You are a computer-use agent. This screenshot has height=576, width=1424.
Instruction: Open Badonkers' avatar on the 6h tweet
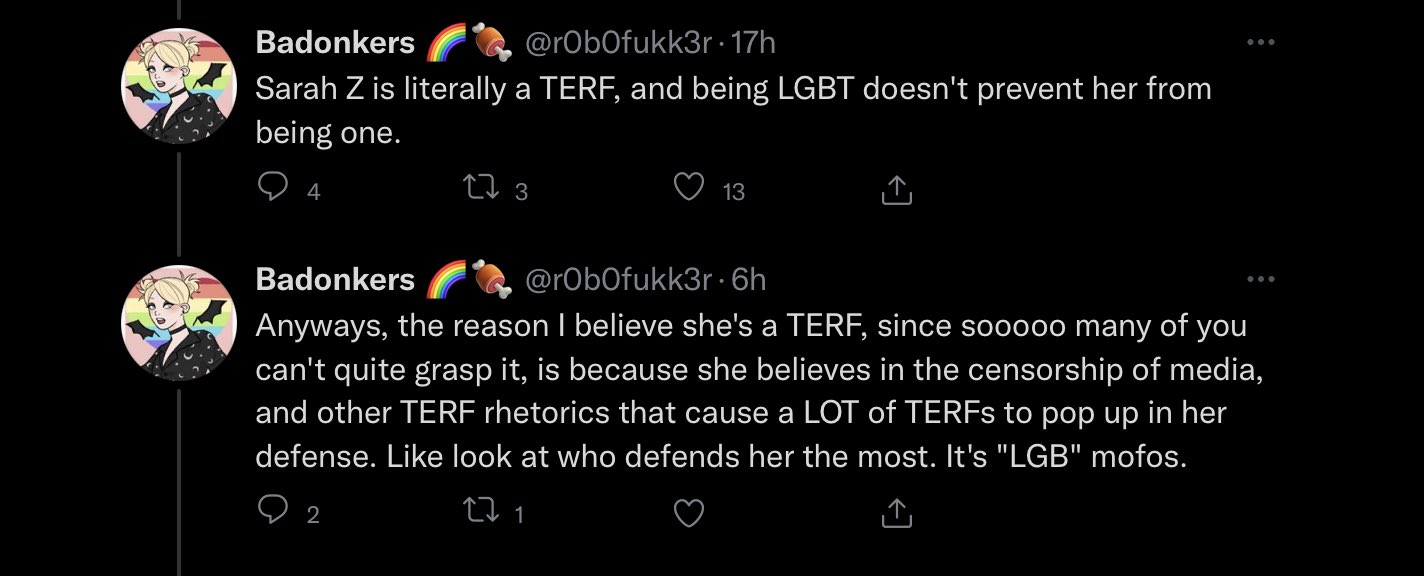(179, 323)
